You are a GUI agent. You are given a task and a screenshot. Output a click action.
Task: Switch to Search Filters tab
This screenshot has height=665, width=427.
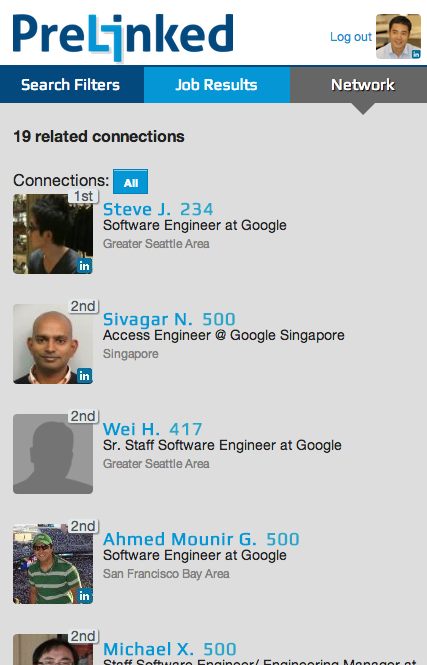tap(72, 85)
